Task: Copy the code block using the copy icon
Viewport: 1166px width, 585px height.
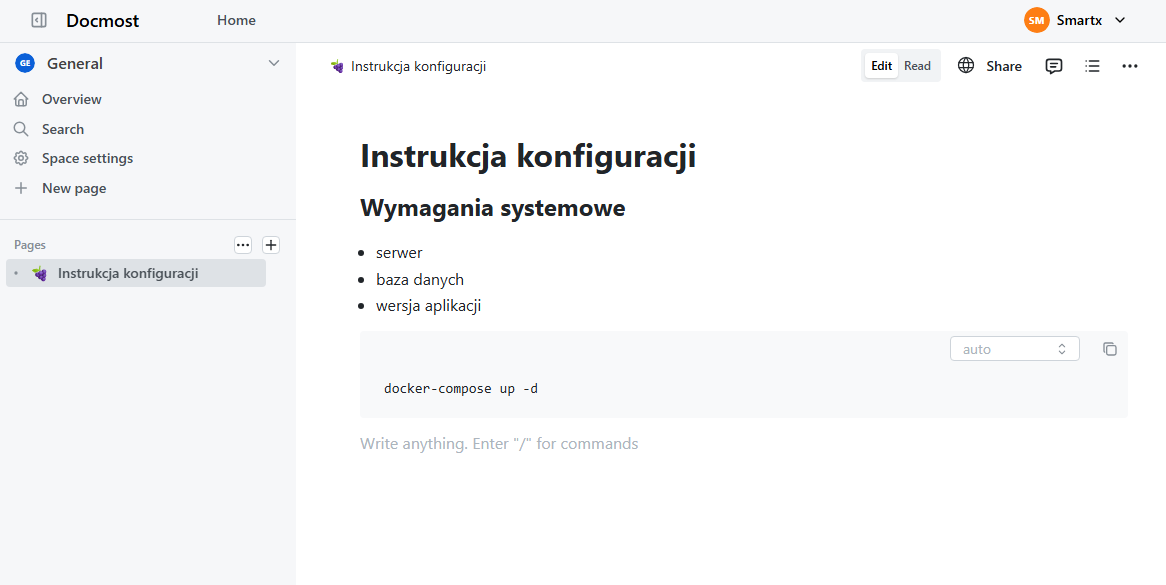Action: tap(1110, 348)
